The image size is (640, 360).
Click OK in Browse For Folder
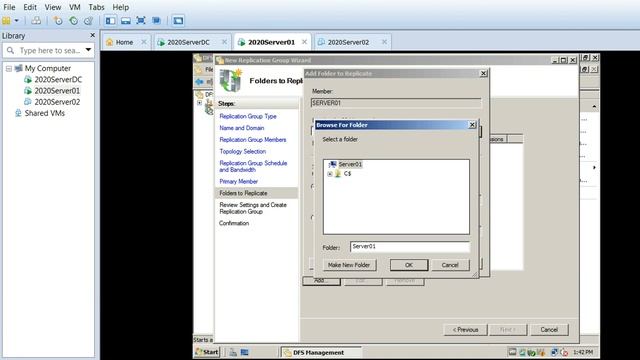[409, 265]
